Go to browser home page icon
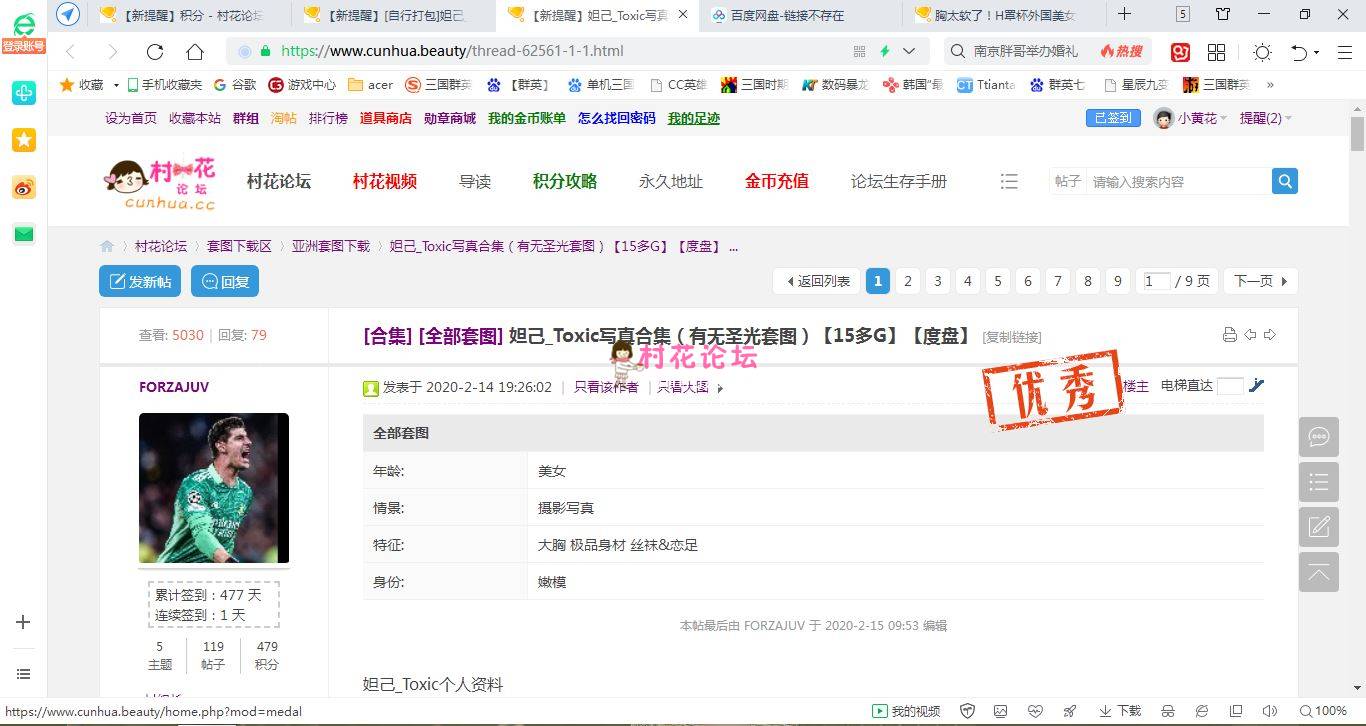 (195, 51)
